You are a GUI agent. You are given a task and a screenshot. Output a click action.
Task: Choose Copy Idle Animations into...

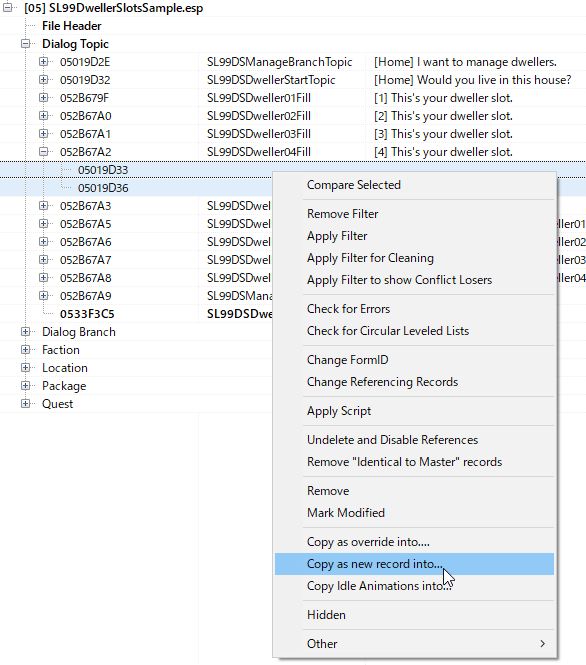414,586
